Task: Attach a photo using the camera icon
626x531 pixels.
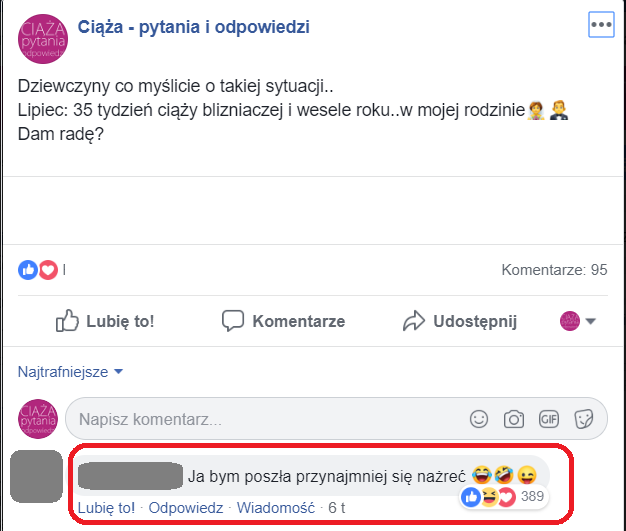Action: (514, 419)
